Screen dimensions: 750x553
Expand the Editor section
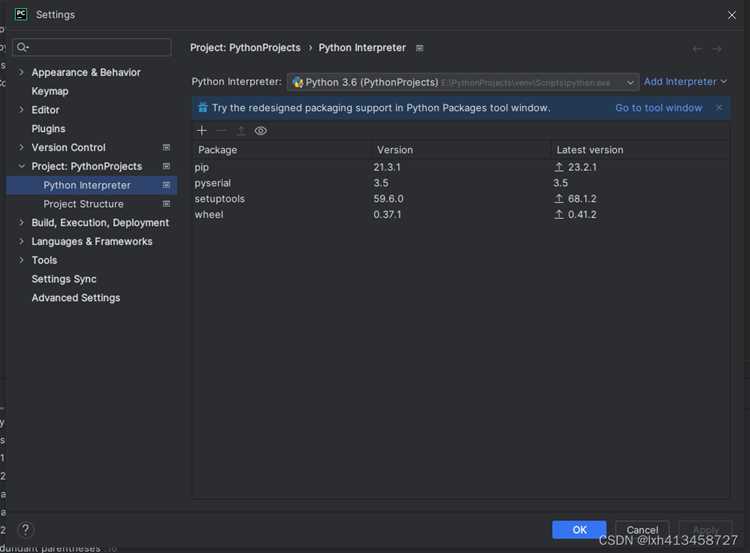[x=21, y=110]
